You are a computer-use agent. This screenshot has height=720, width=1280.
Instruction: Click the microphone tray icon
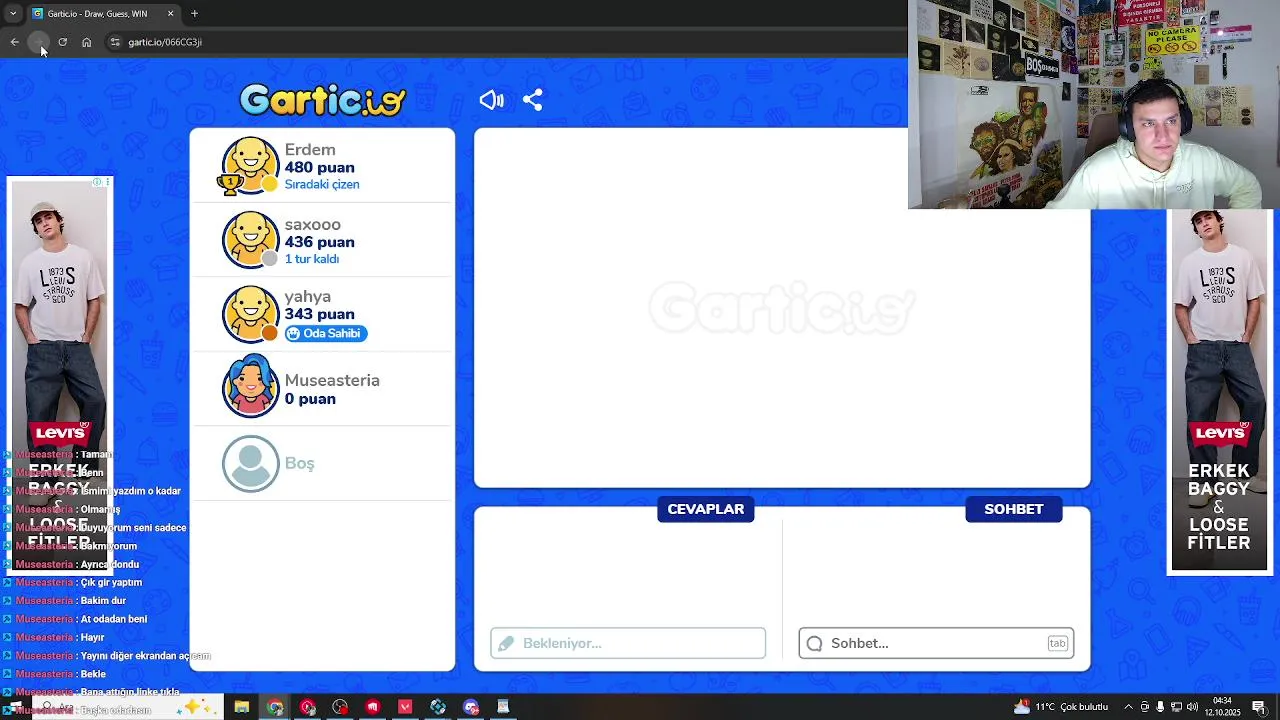1160,707
